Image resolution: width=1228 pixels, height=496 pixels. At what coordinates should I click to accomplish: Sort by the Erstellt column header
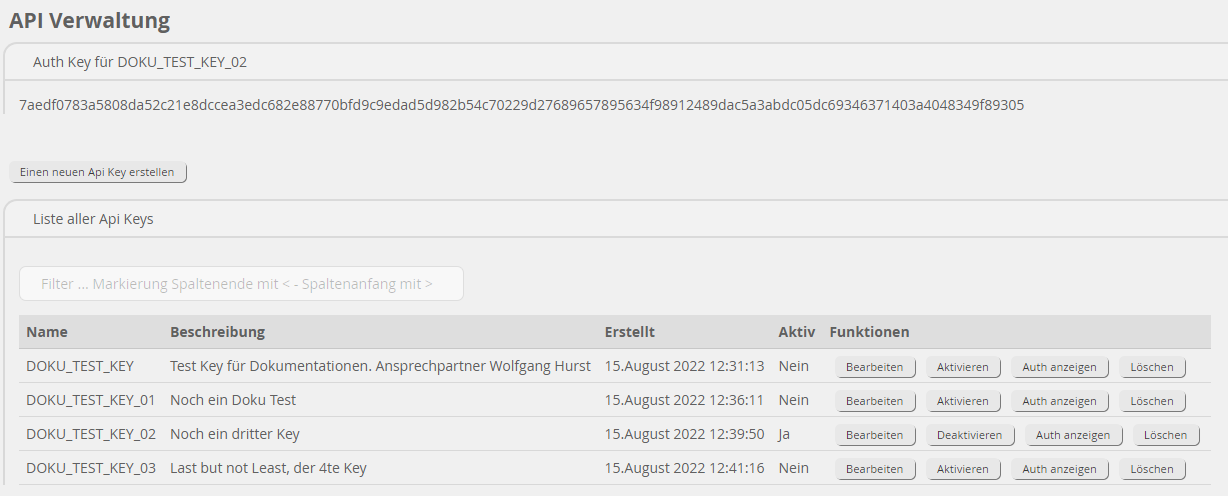click(630, 332)
